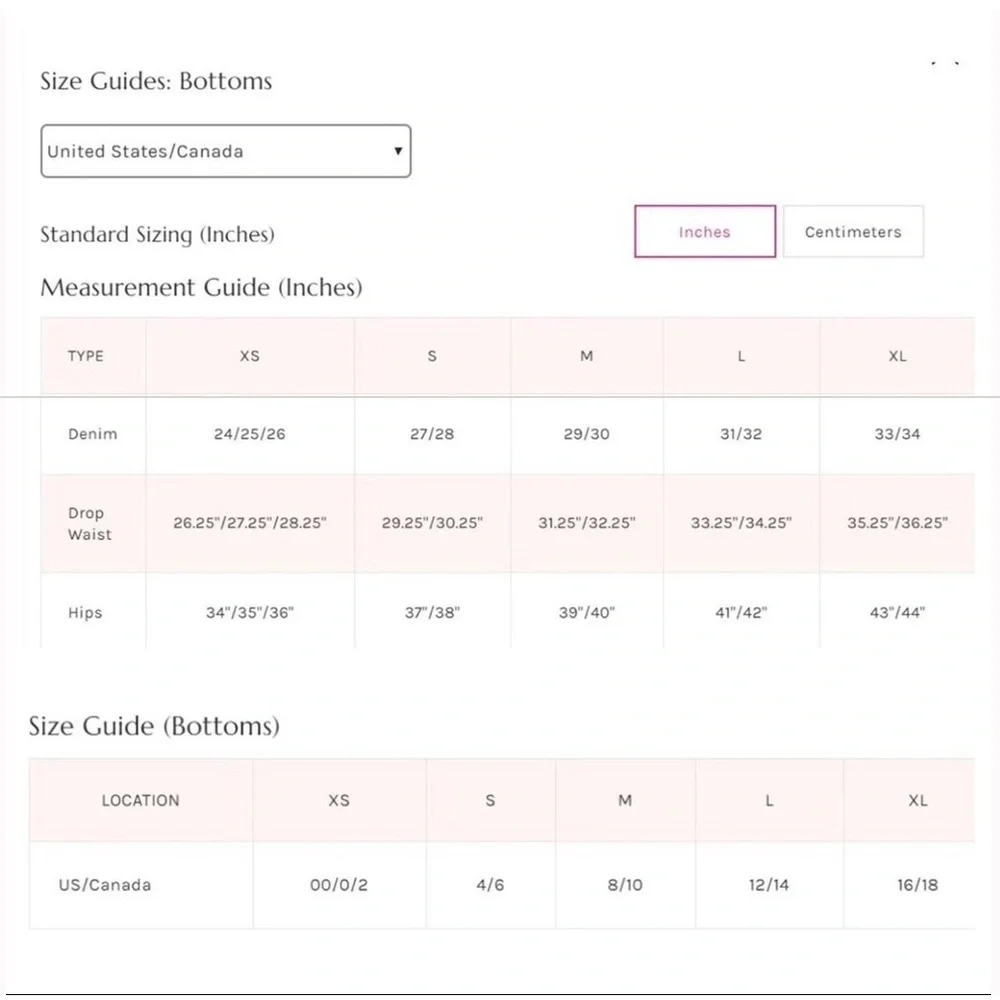
Task: Open the United States/Canada region dropdown
Action: pos(226,151)
